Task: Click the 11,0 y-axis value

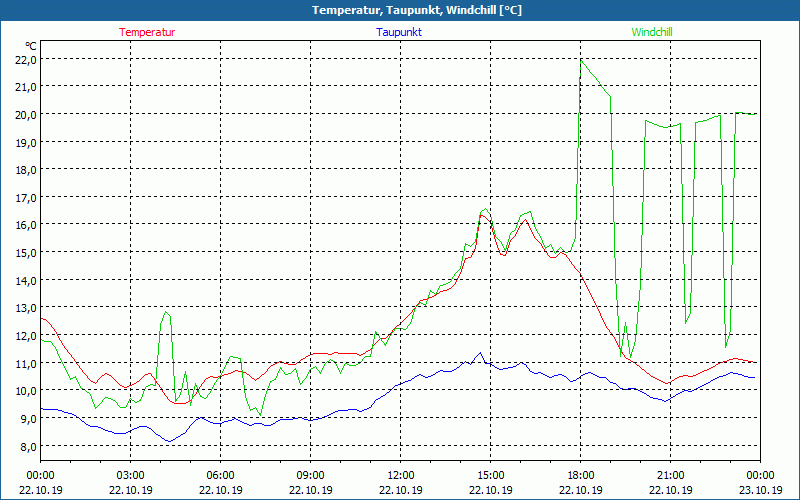Action: pos(27,364)
